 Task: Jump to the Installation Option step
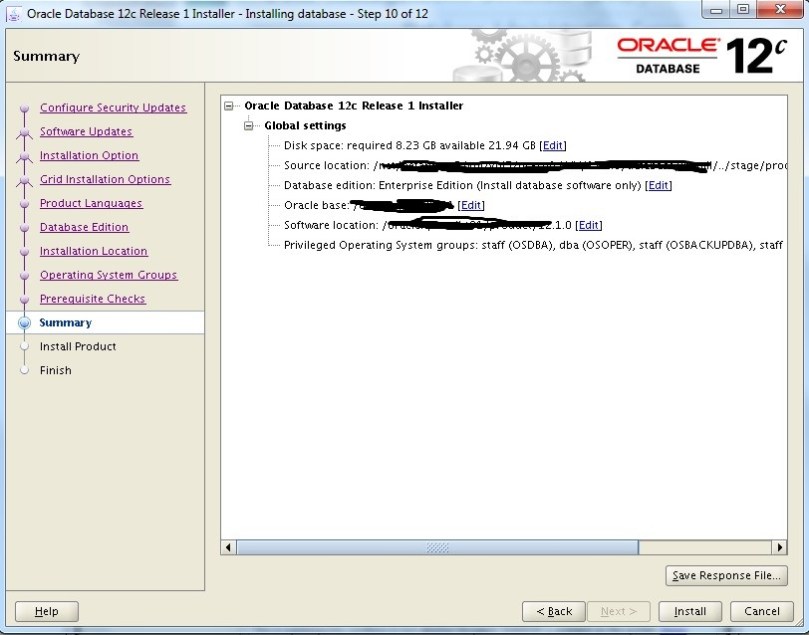coord(89,156)
